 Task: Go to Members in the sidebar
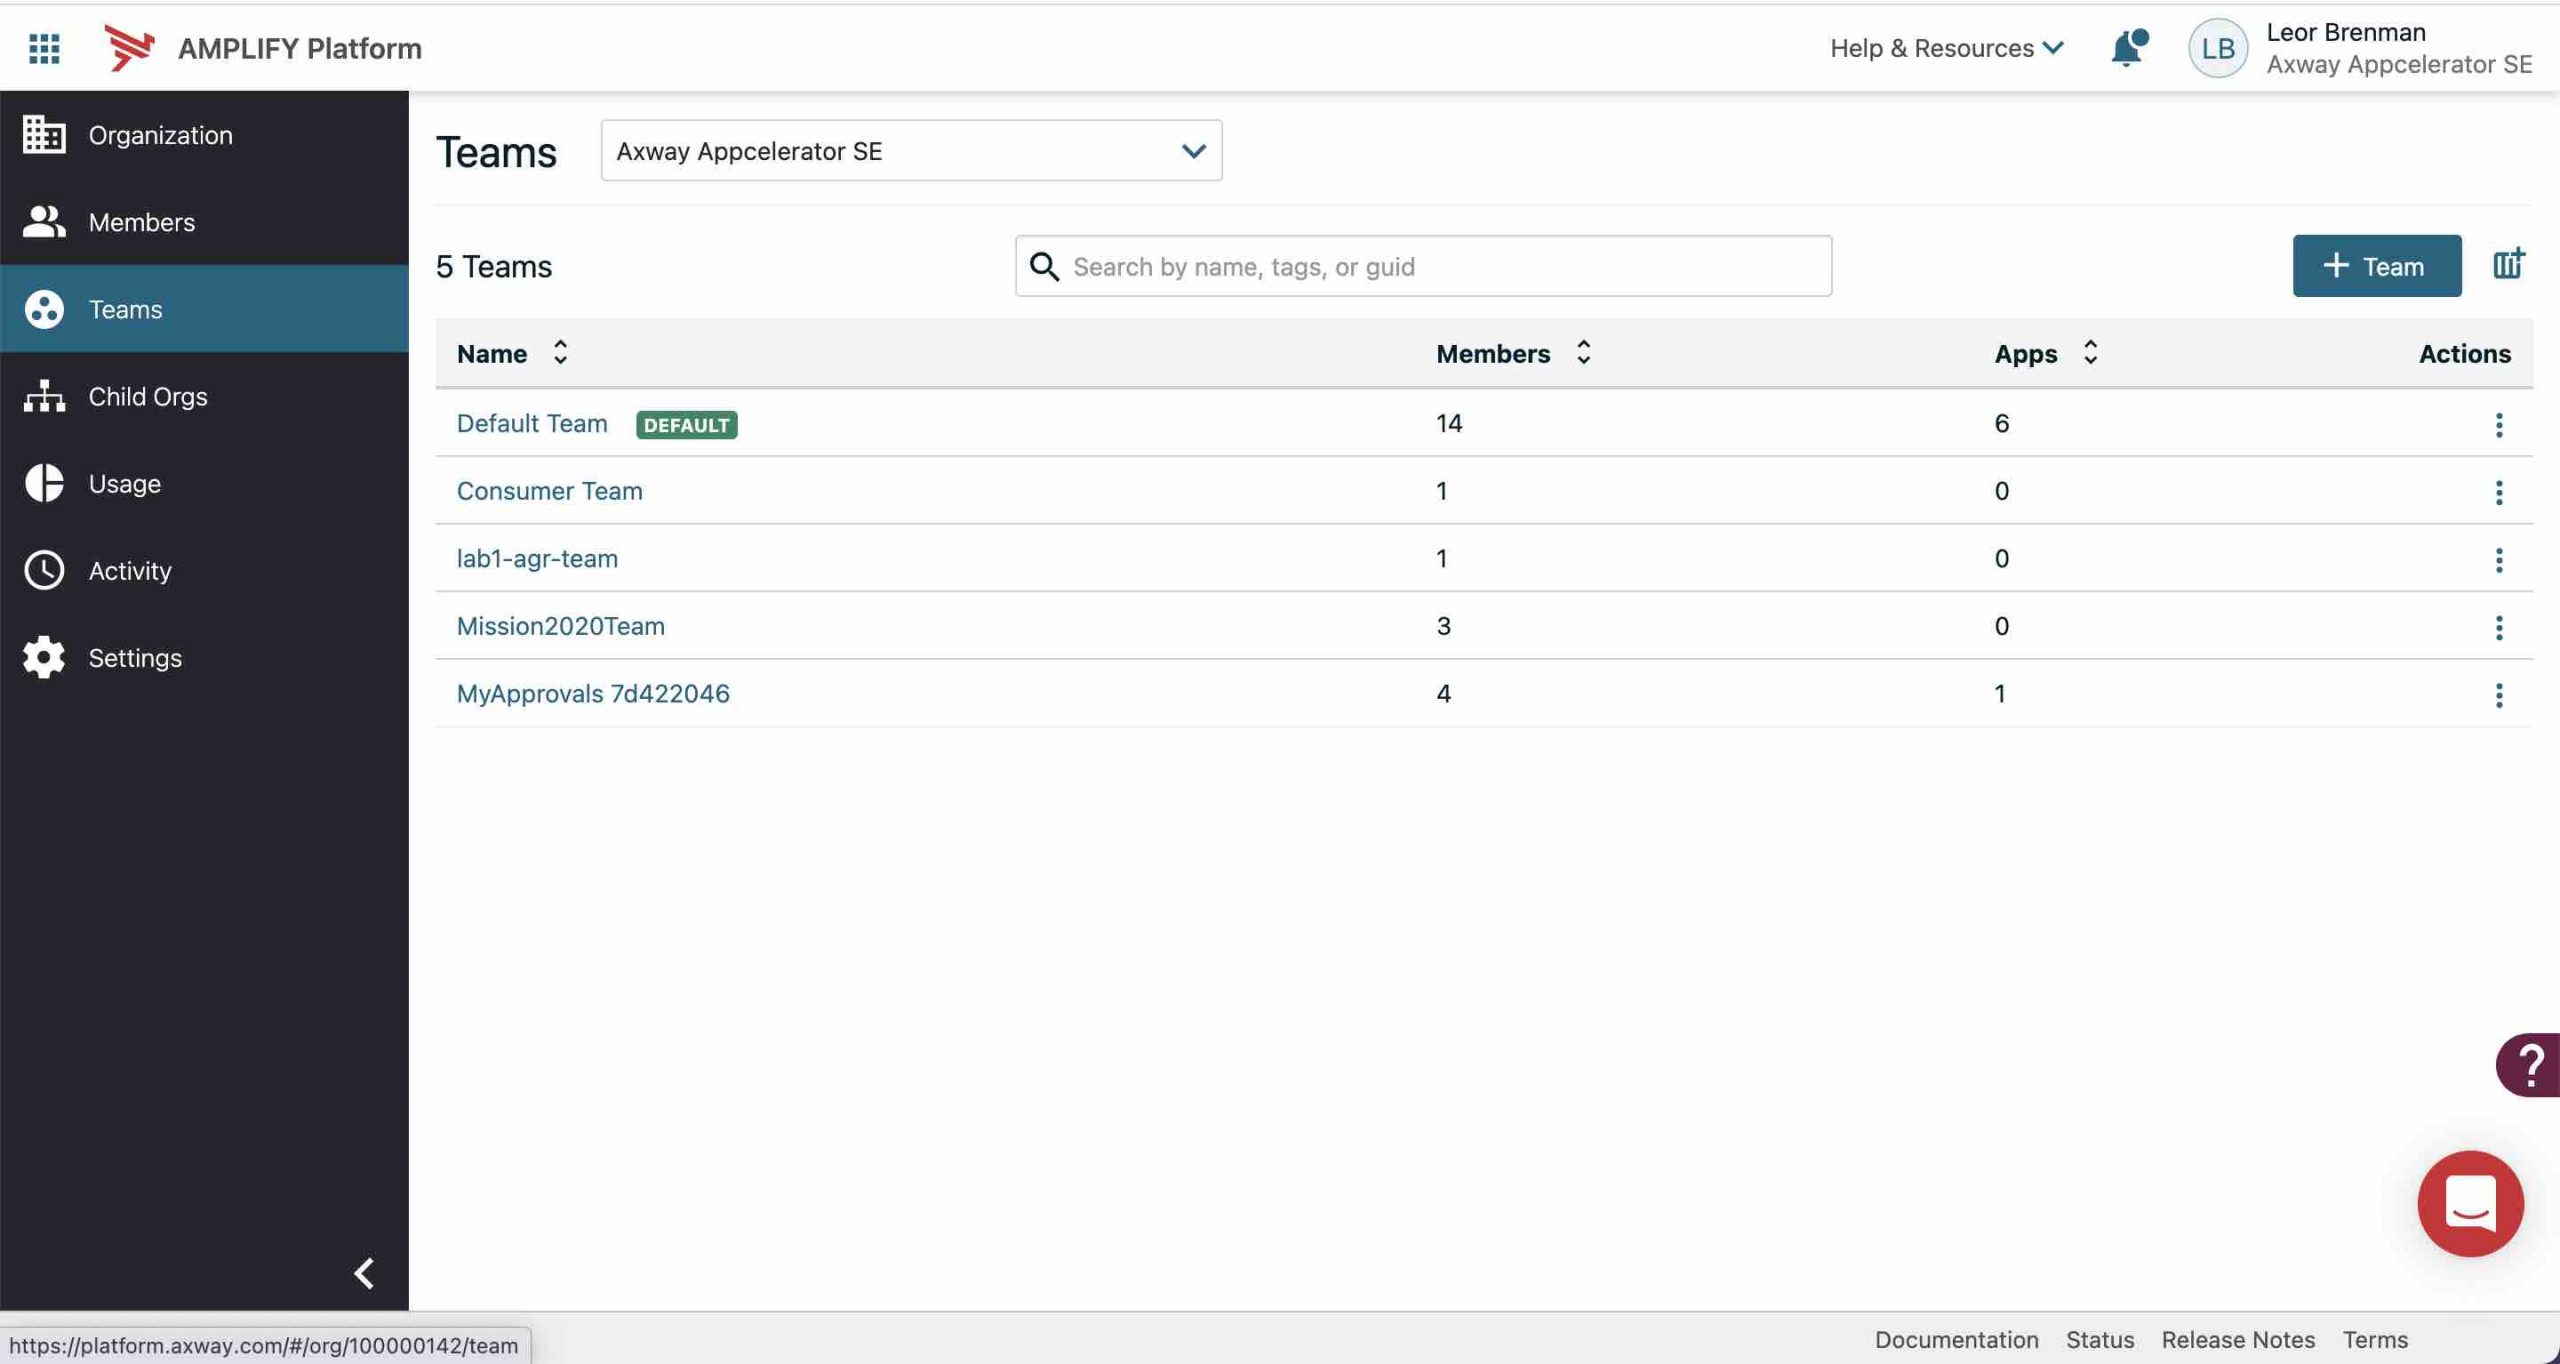pyautogui.click(x=204, y=222)
